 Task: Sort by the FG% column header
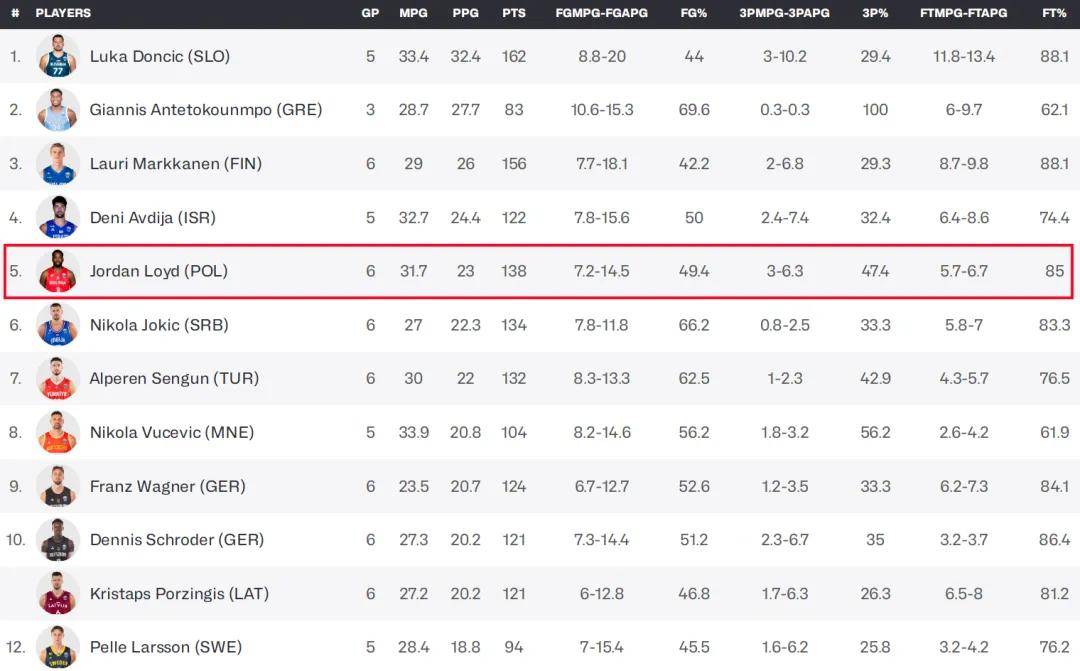coord(694,13)
